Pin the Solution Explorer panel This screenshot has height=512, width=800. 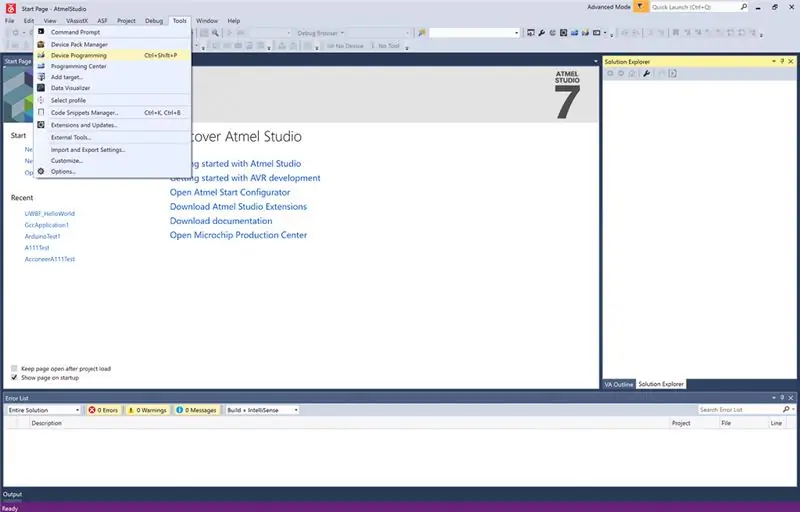782,61
